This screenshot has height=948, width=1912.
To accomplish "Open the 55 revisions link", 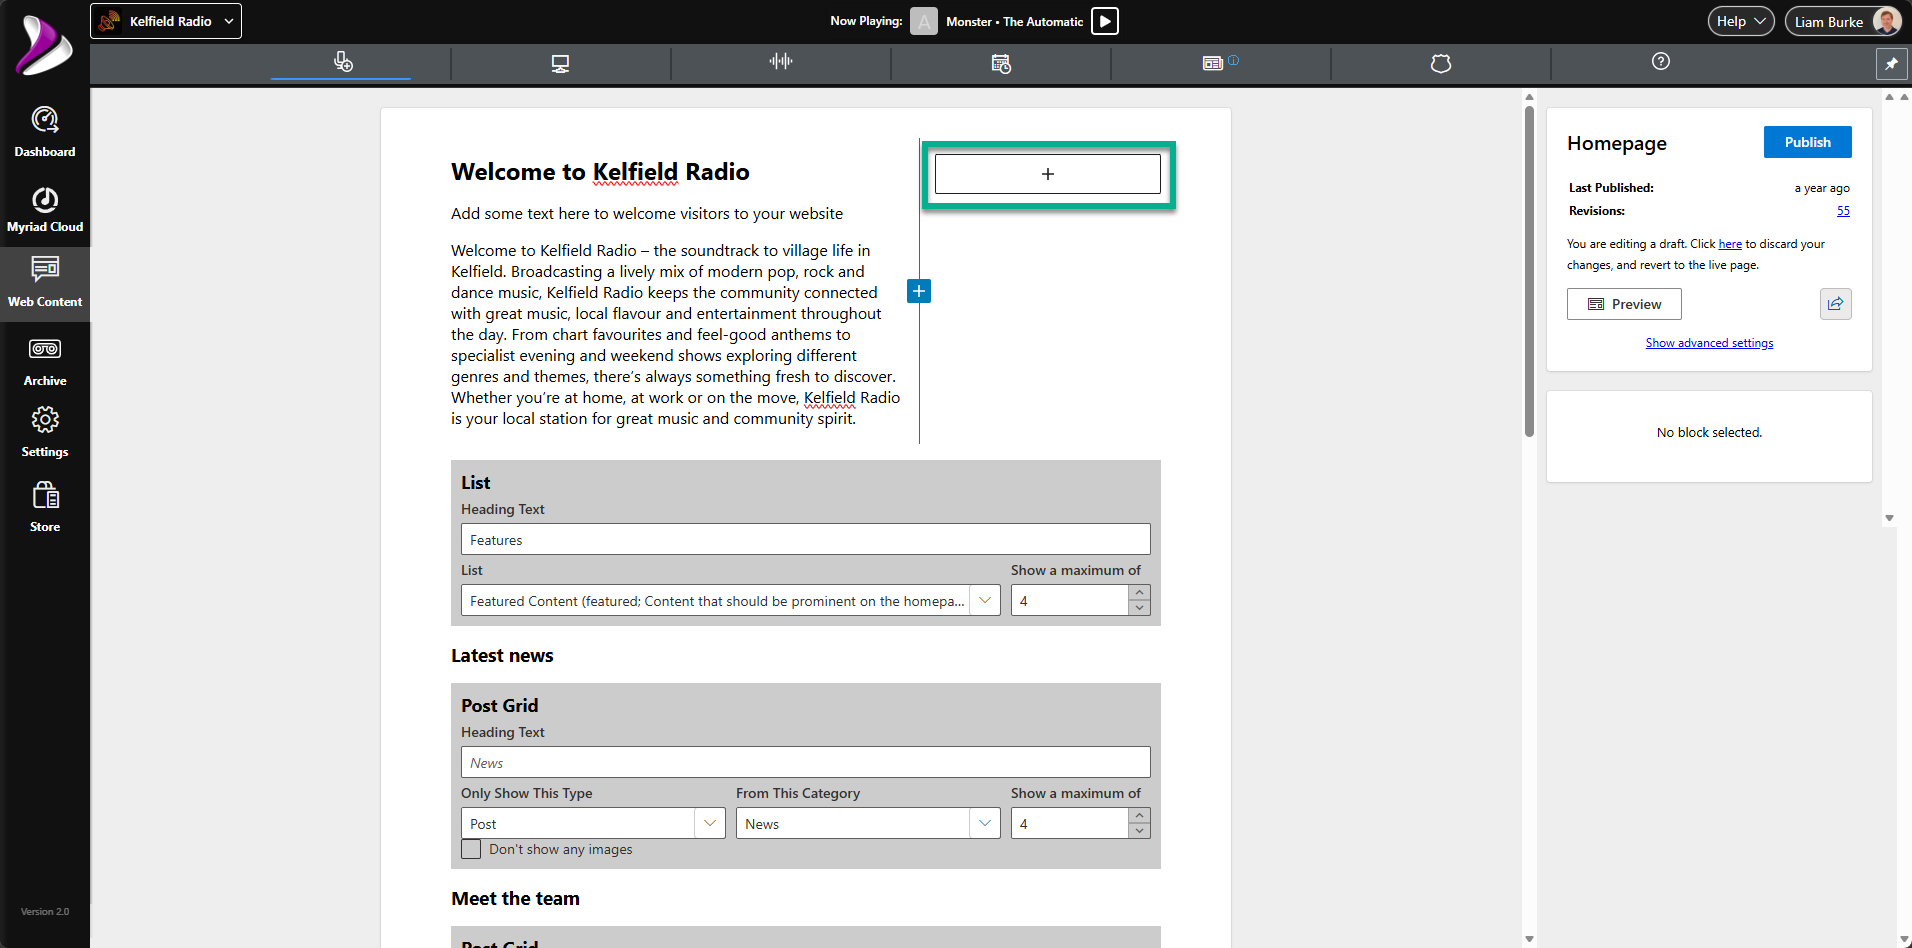I will (1843, 211).
